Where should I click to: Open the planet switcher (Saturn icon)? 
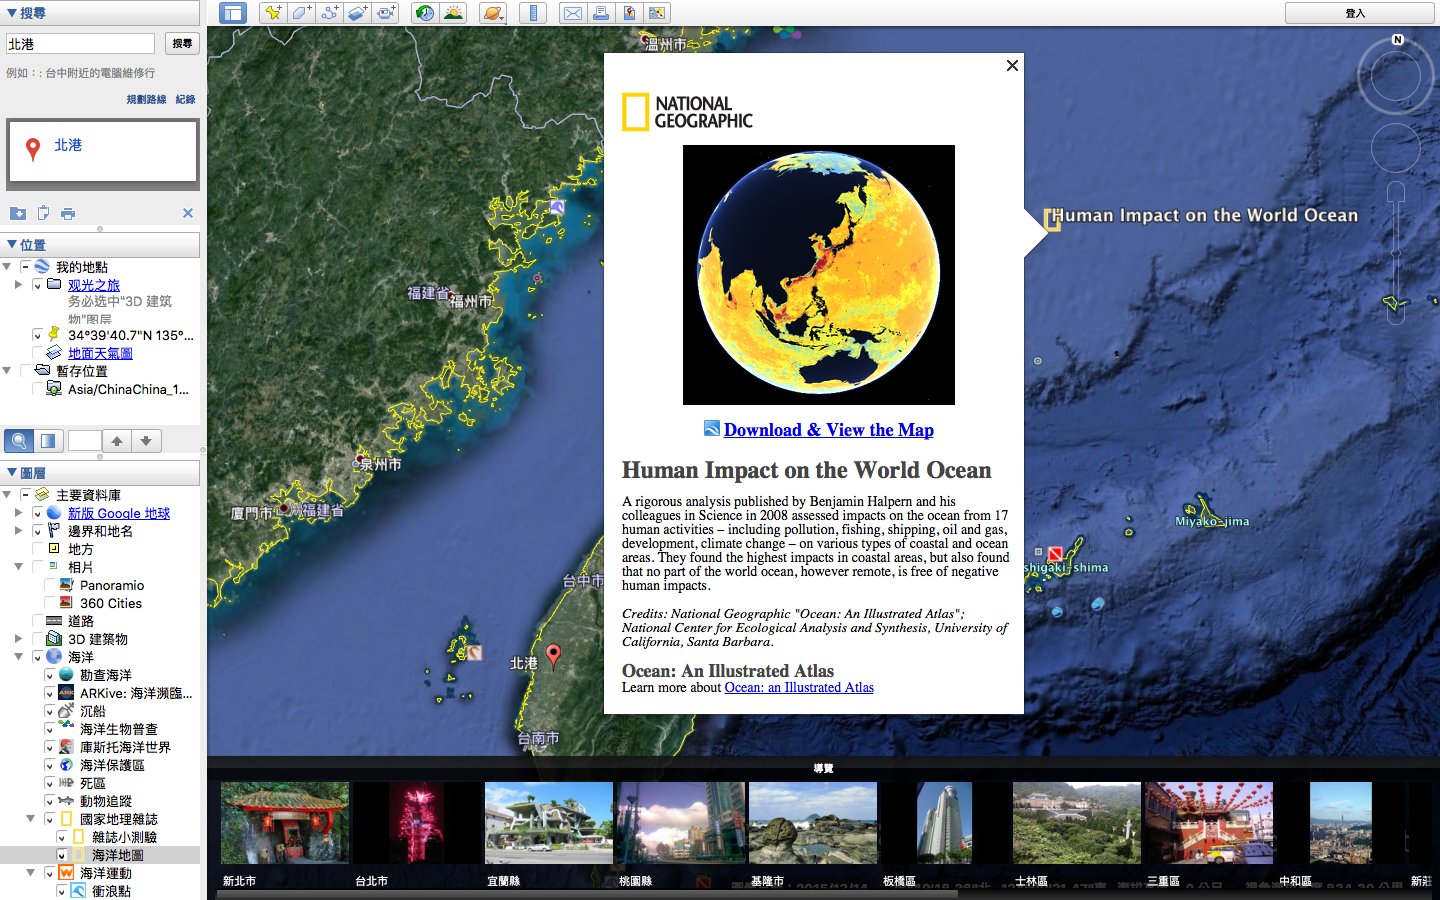(493, 13)
